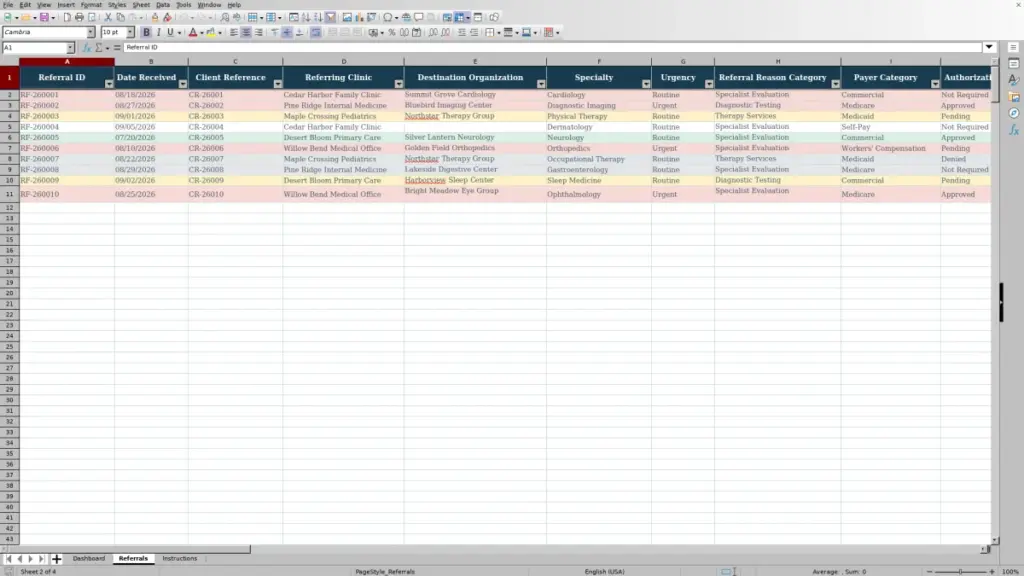Open sidebar Properties panel icon
This screenshot has height=576, width=1024.
(x=1014, y=64)
